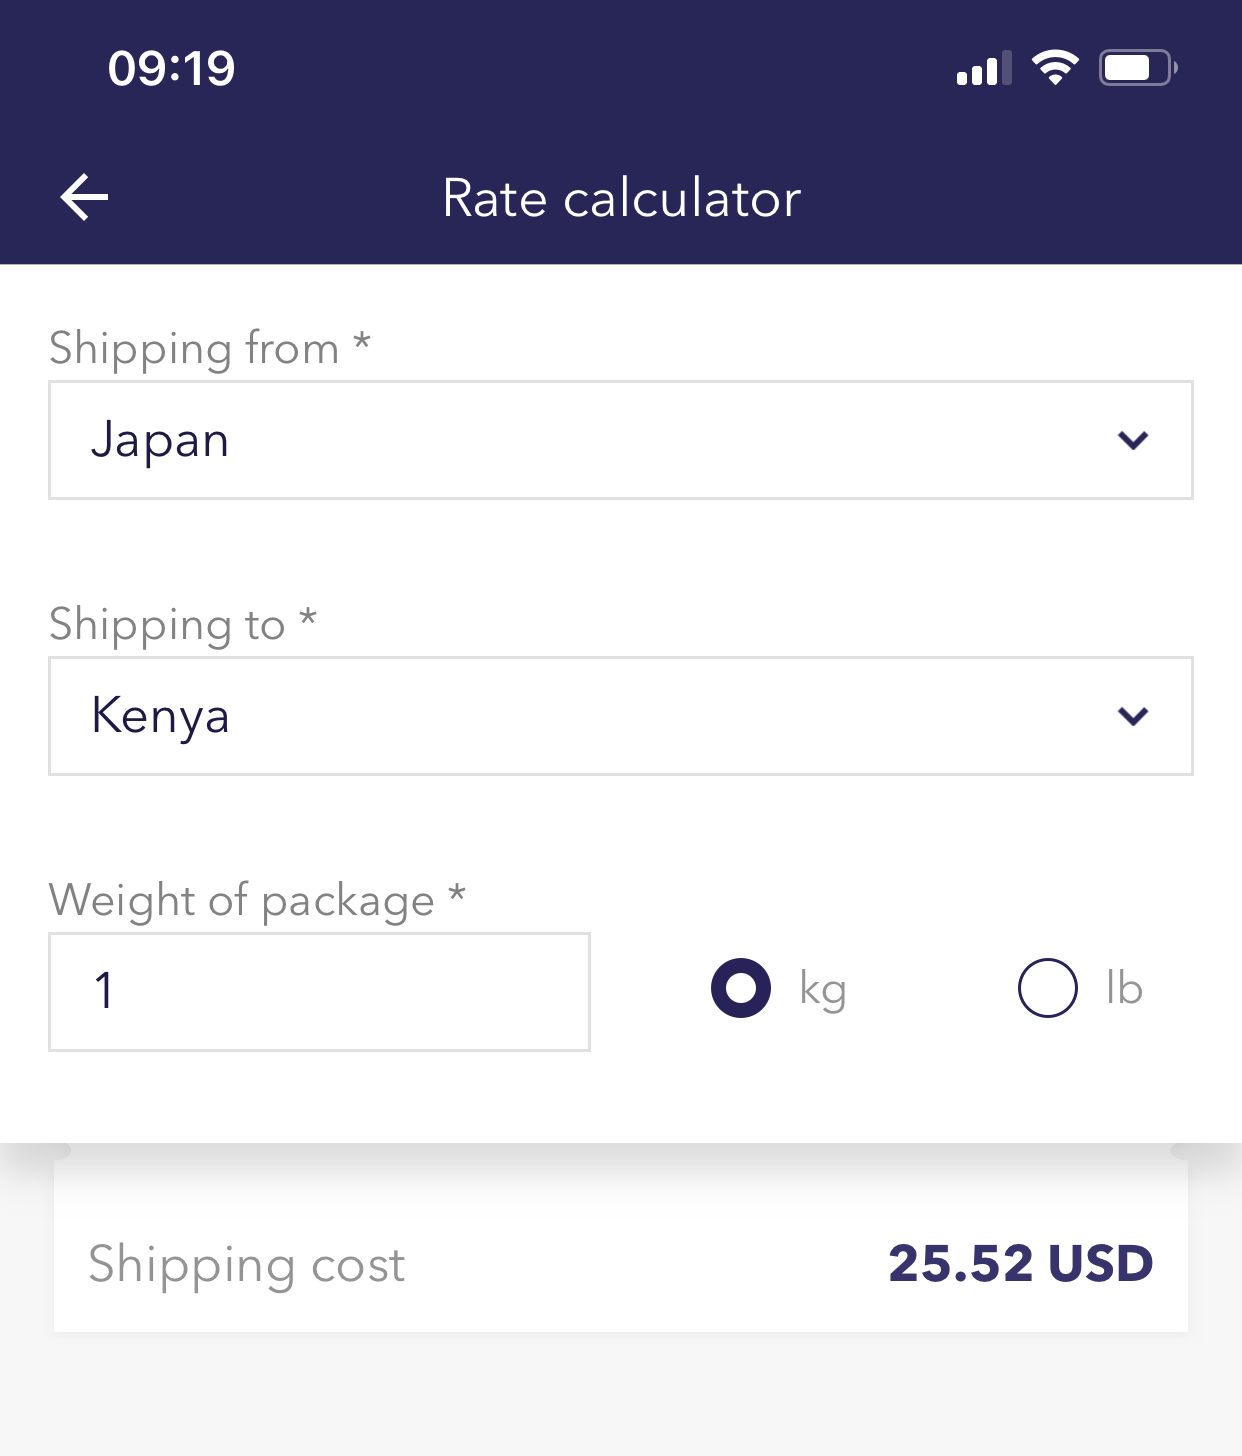Tap the kg unit label
Screen dimensions: 1242x1456
(823, 989)
